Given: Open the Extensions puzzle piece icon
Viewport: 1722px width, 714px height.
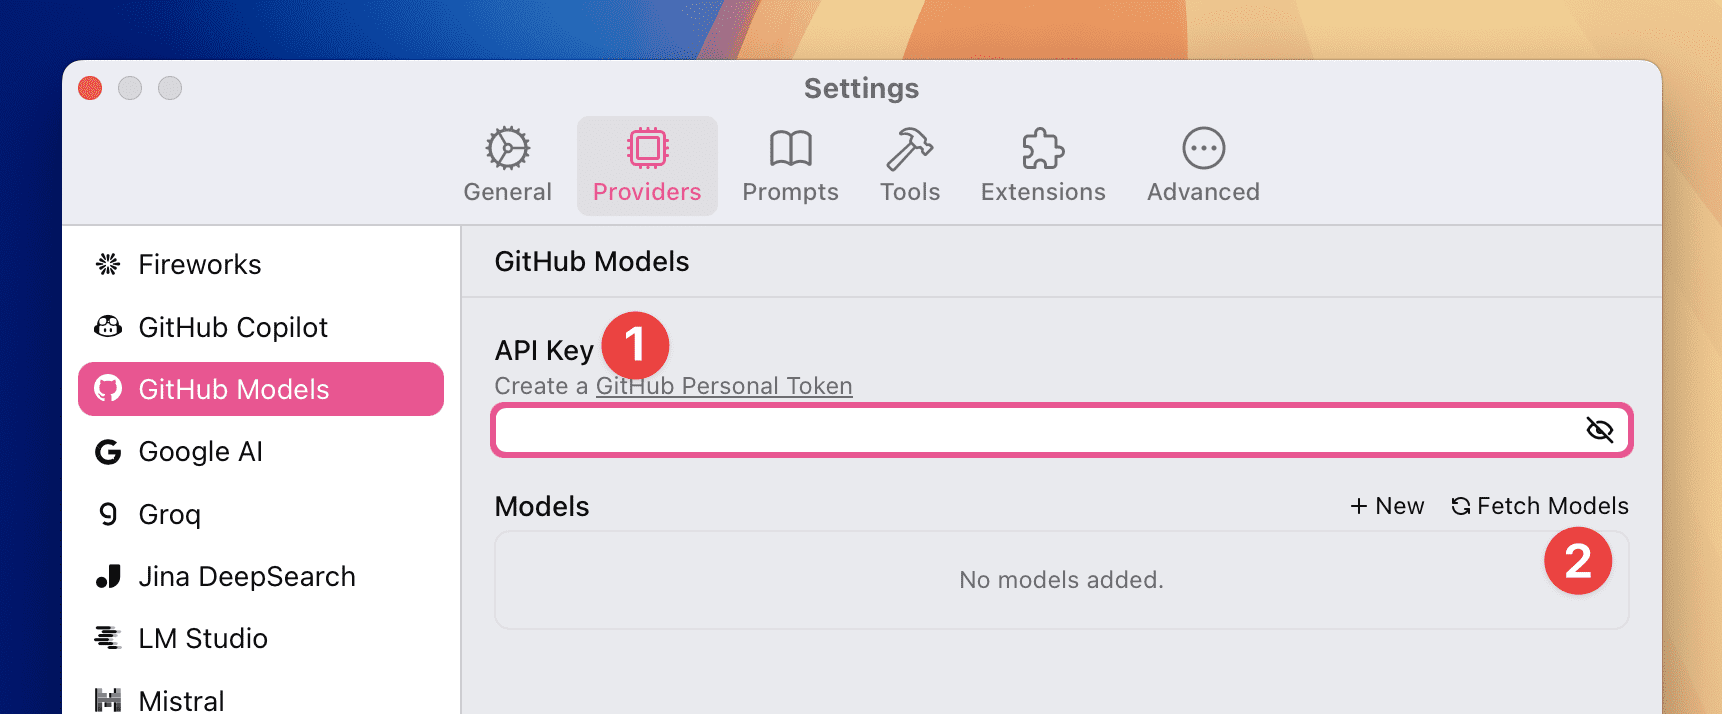Looking at the screenshot, I should [1043, 149].
